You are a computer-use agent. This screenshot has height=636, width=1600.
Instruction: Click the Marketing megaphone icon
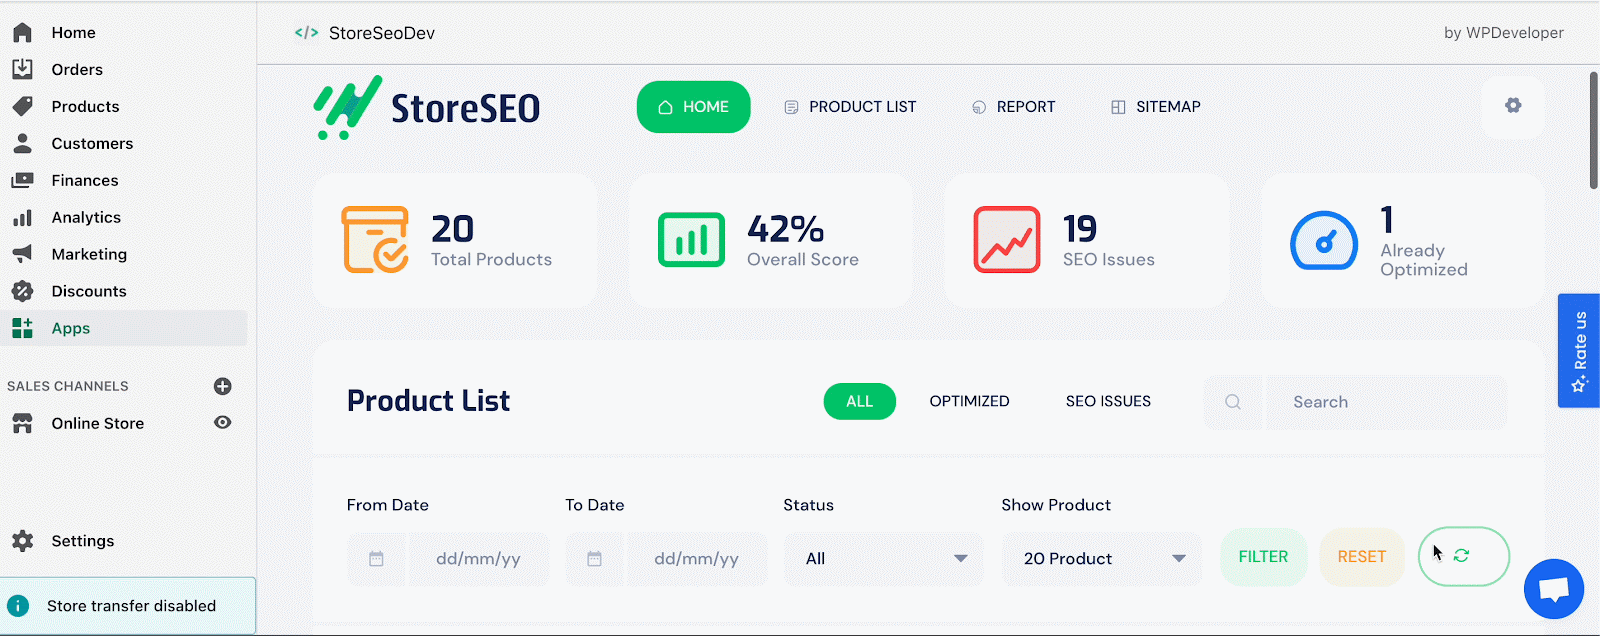[x=22, y=254]
